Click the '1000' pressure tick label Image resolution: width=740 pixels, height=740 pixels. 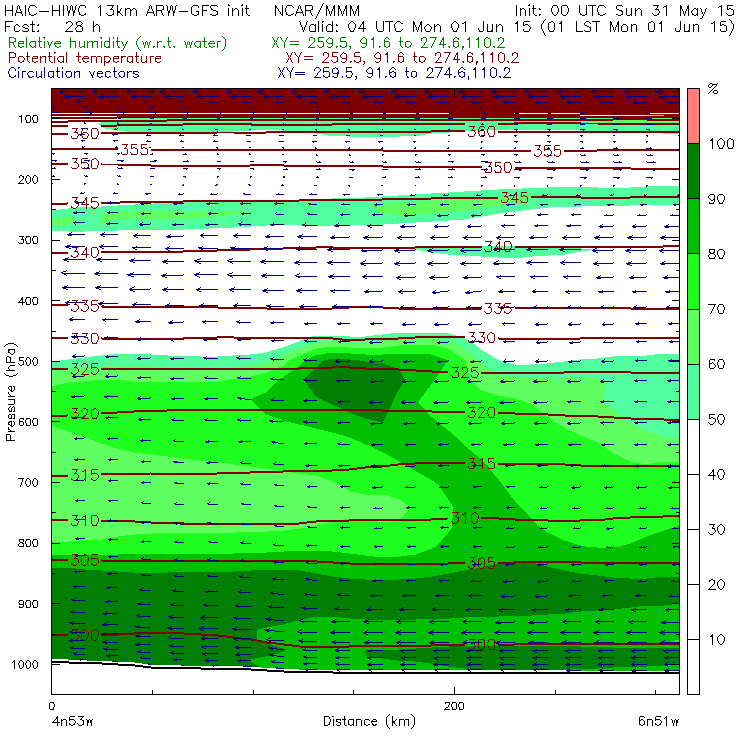click(24, 664)
